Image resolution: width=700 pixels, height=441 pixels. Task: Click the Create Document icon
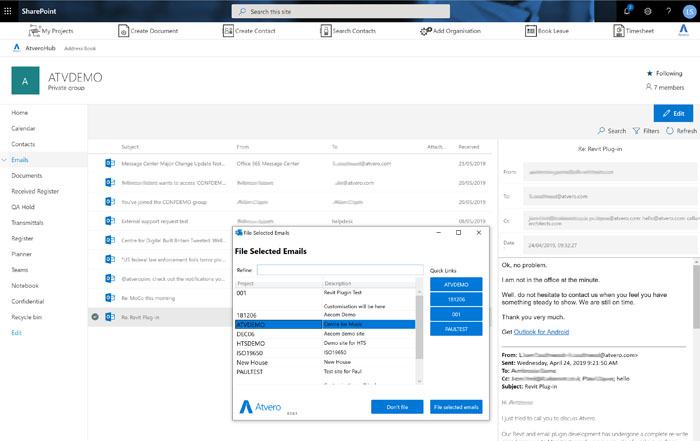coord(124,31)
